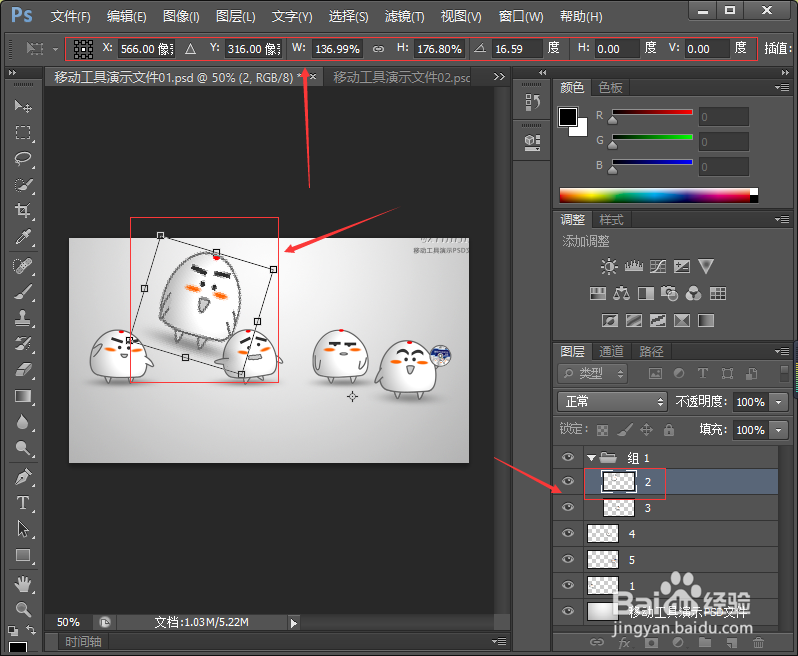Click the rotation angle 16.59 field
798x656 pixels.
click(x=517, y=49)
